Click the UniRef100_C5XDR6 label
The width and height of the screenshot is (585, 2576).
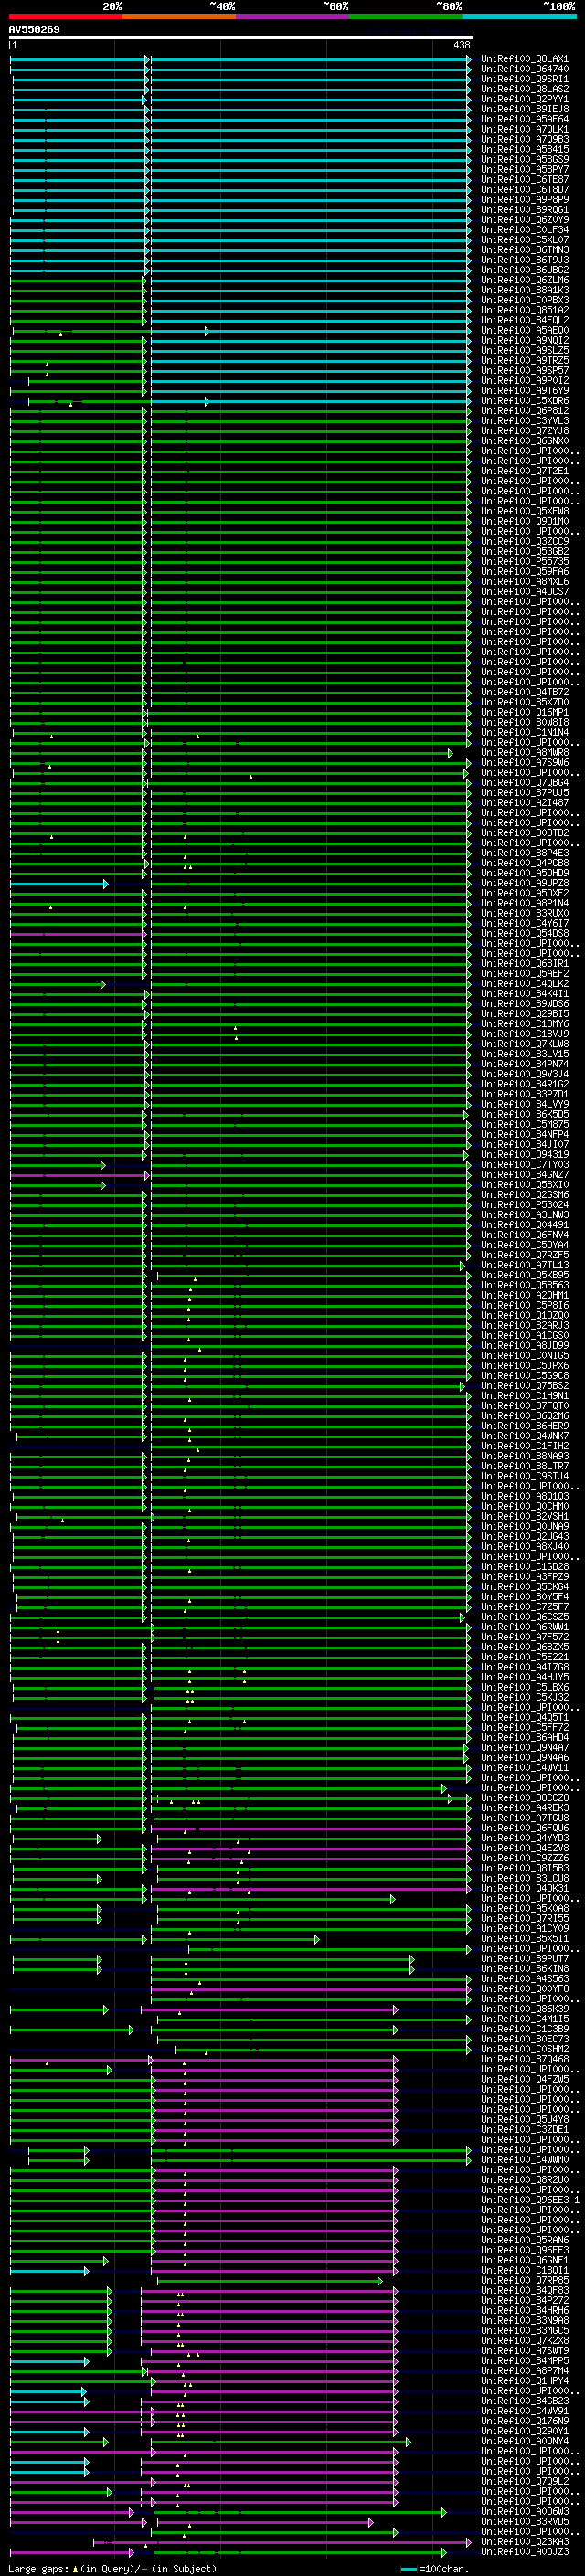tap(524, 400)
